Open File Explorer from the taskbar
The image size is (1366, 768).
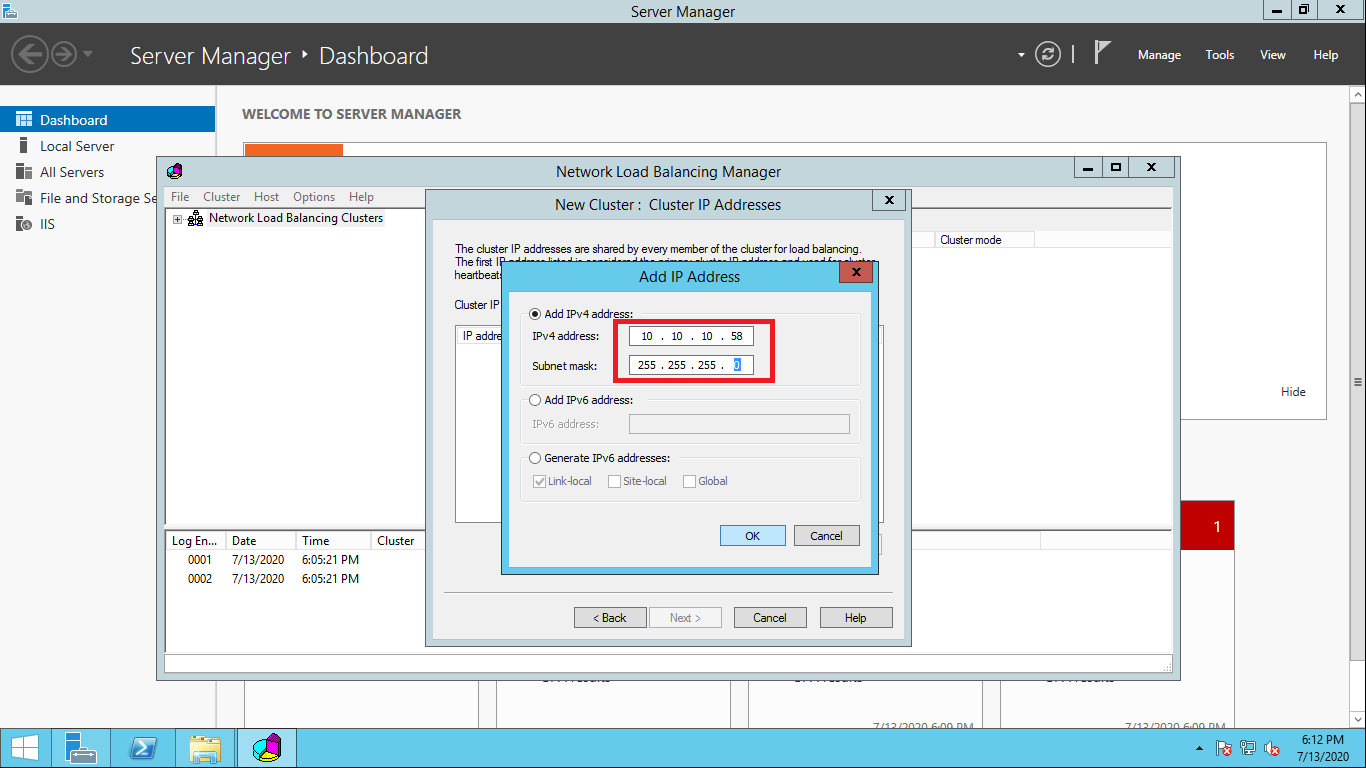coord(205,748)
